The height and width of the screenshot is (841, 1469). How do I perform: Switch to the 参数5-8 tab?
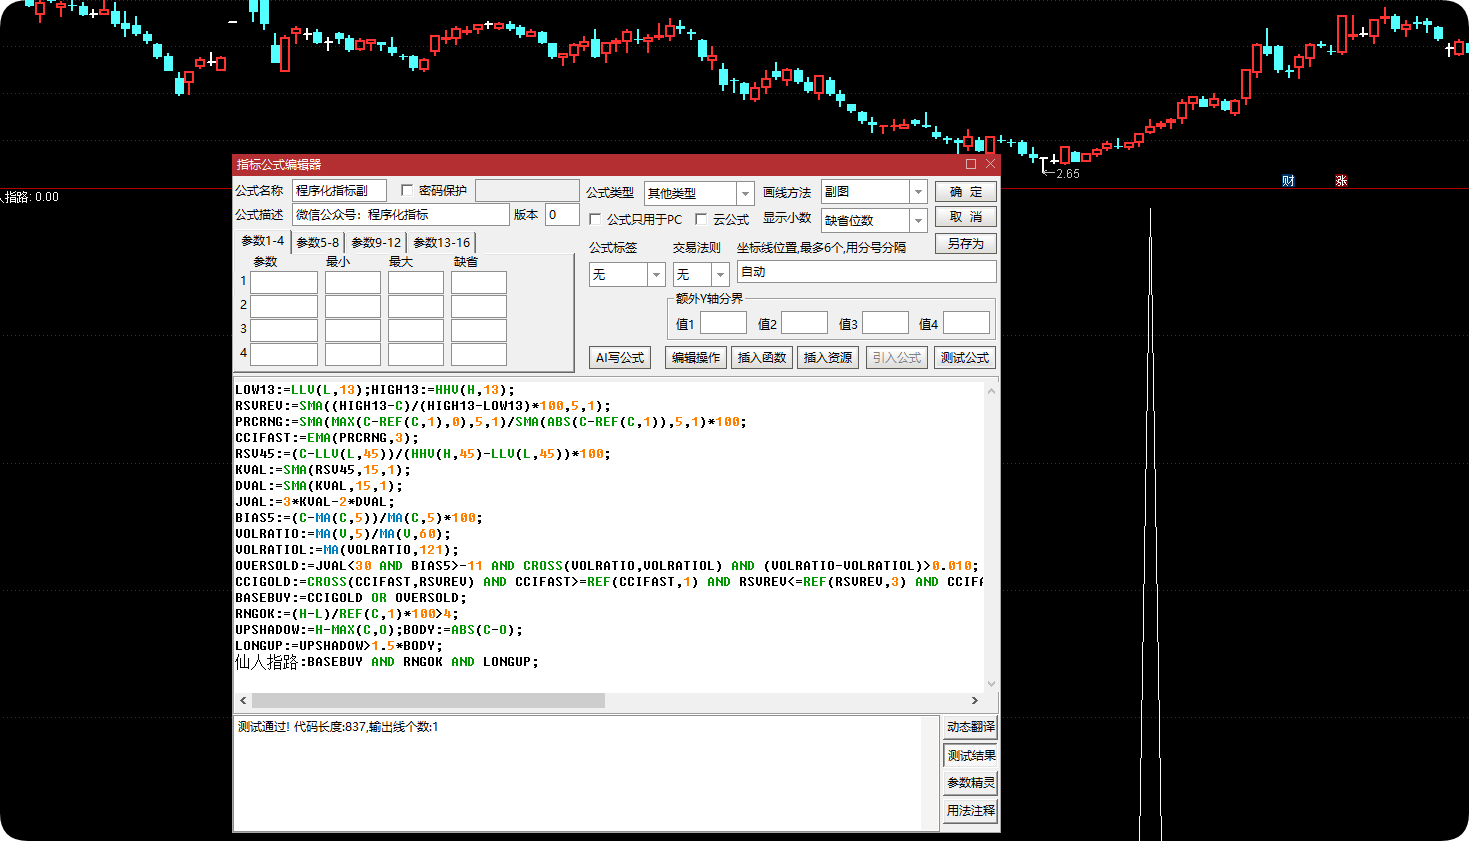(317, 242)
